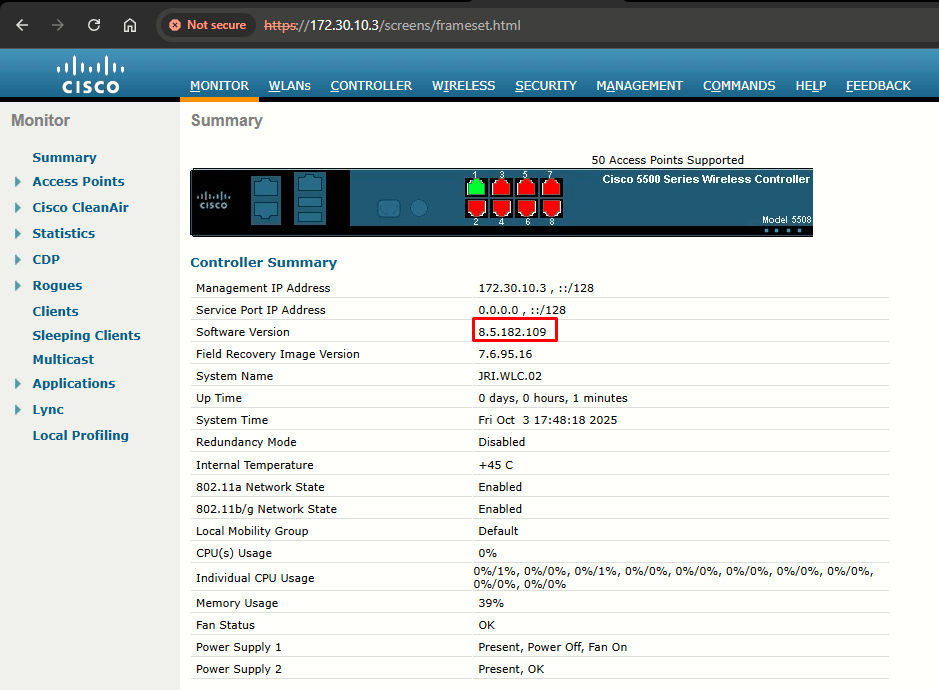Click the Not secure warning badge

pos(208,25)
